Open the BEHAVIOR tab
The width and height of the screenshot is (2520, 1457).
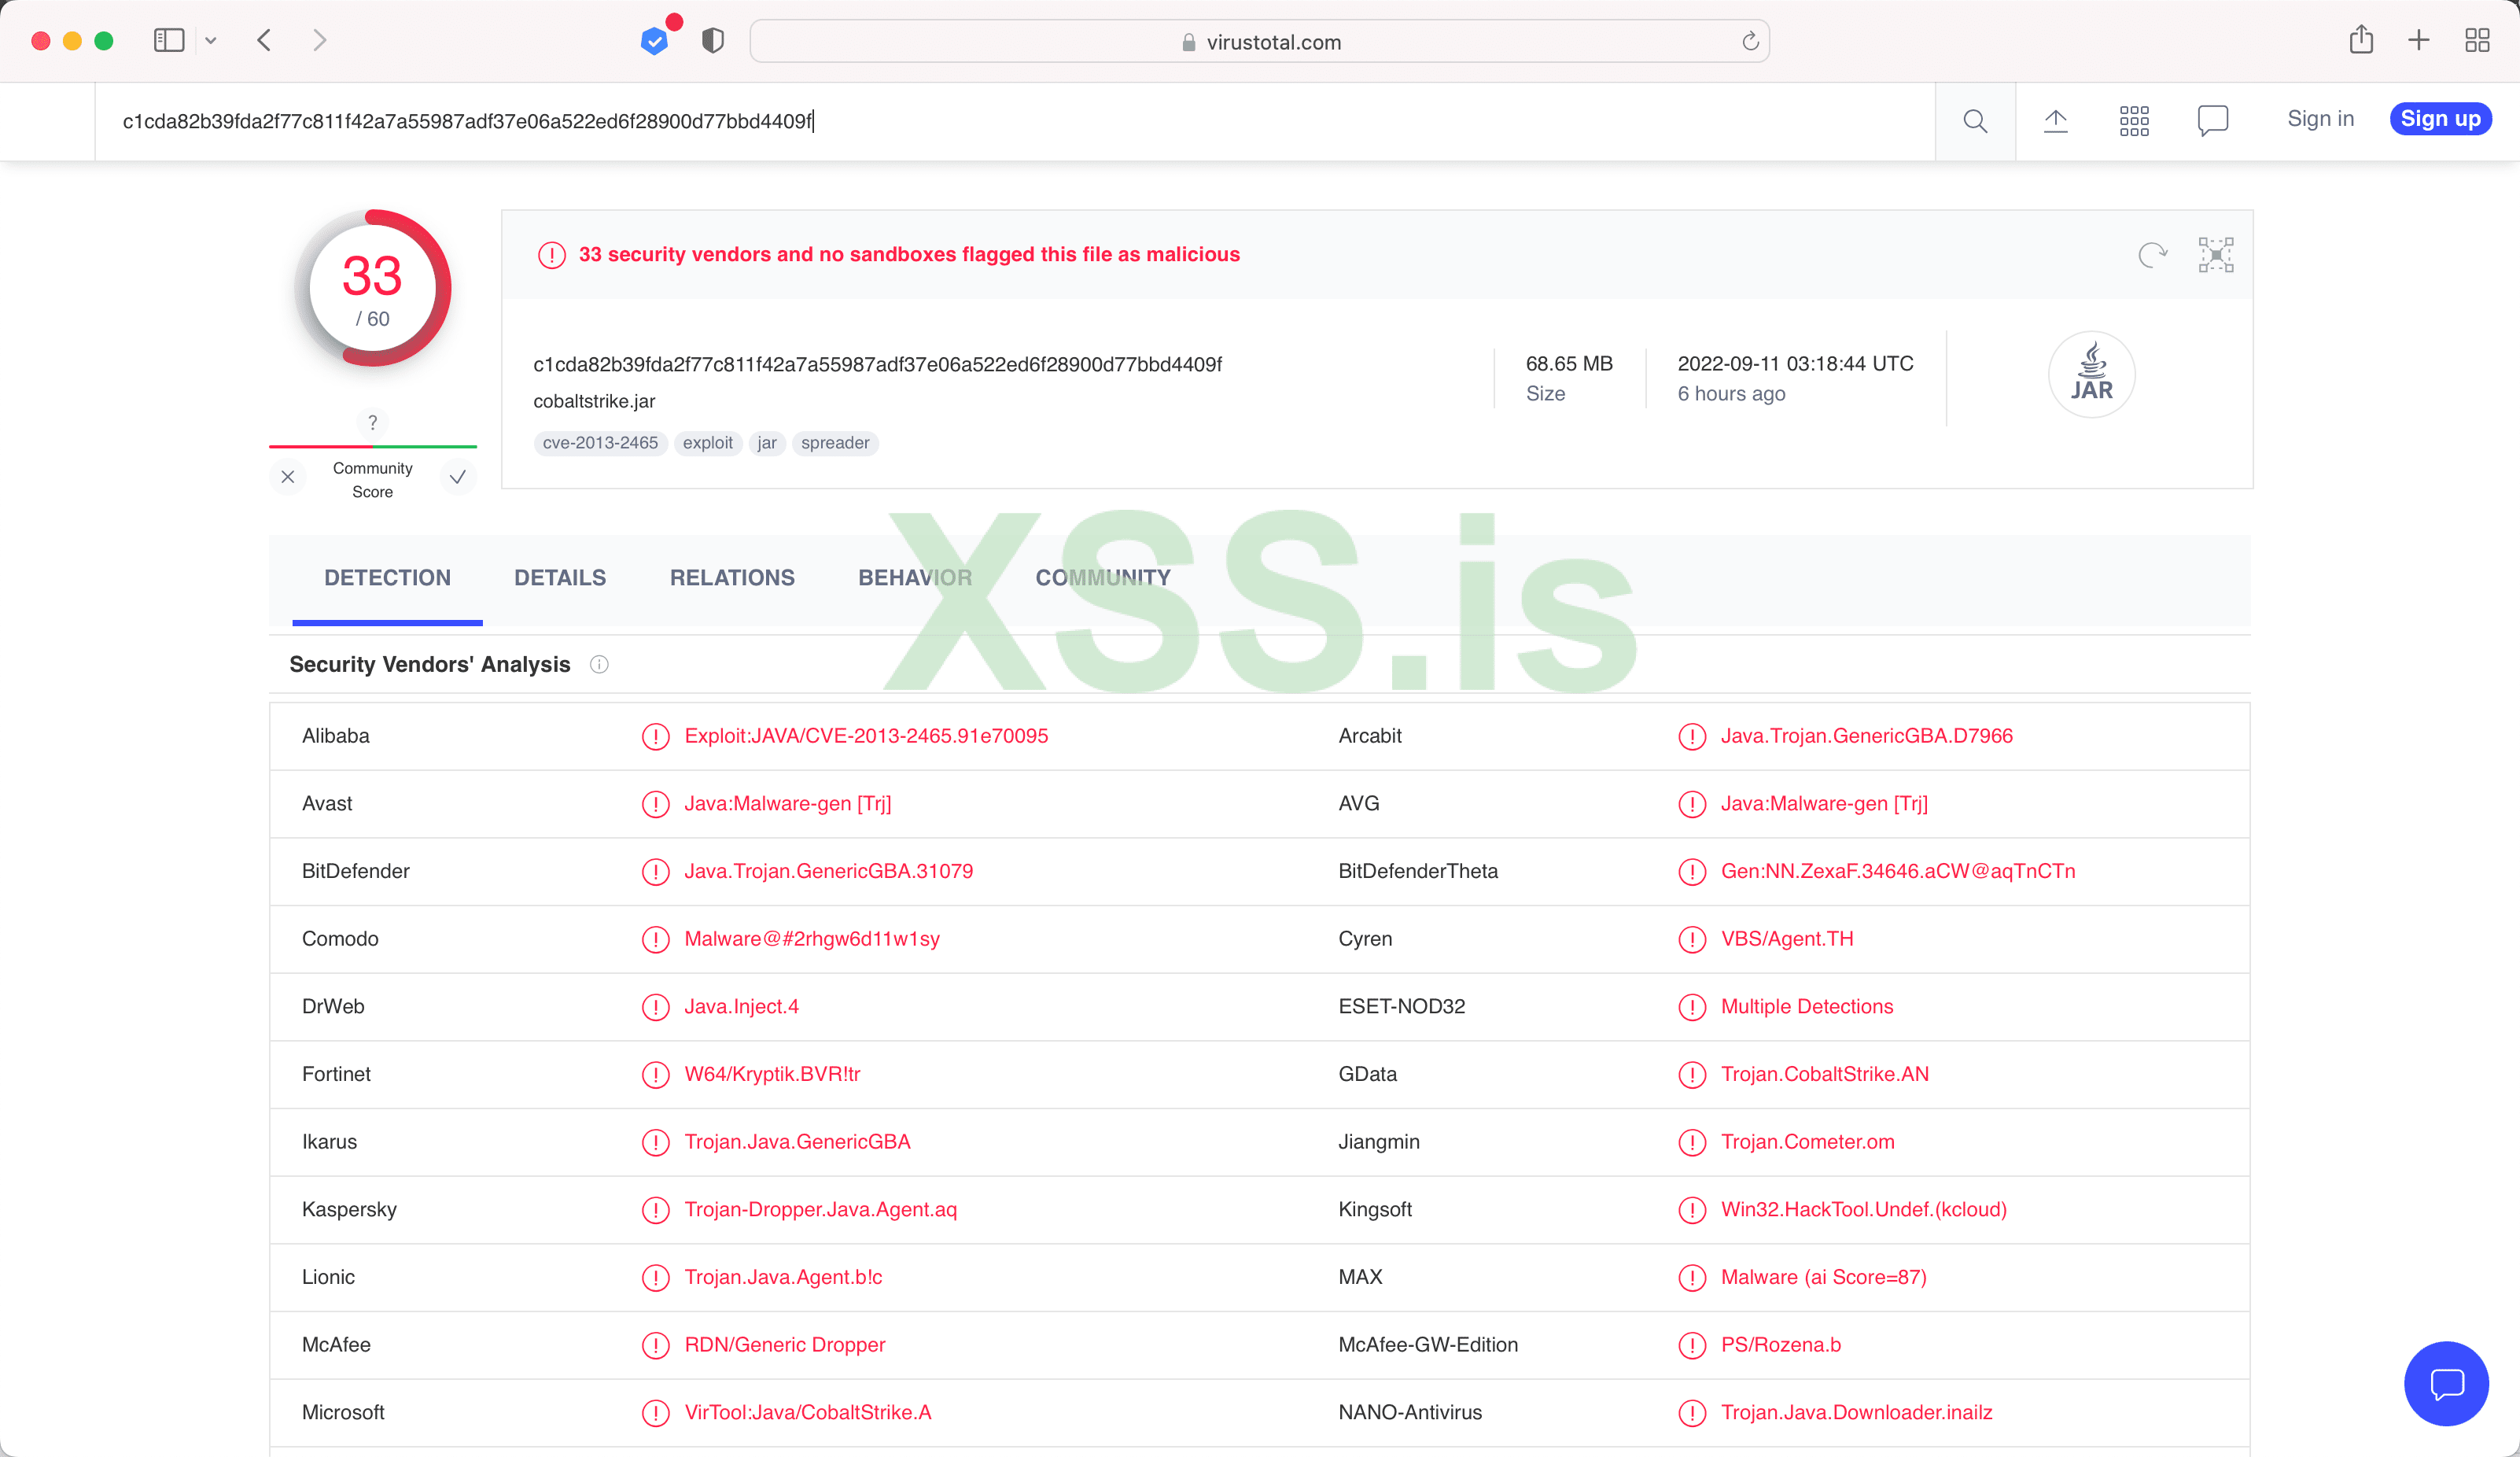[914, 577]
